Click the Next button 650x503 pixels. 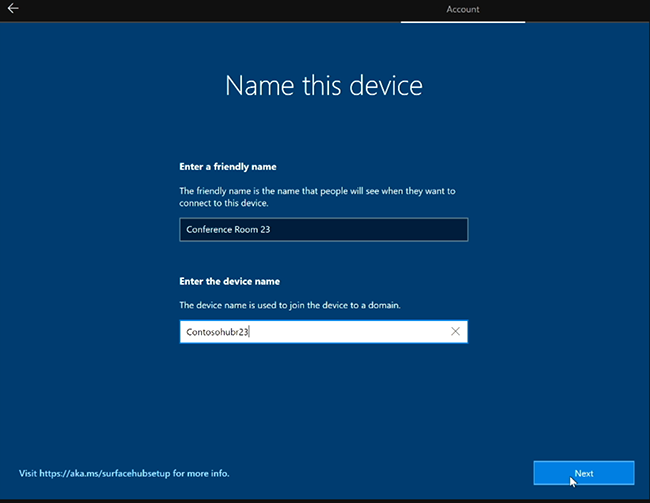click(x=584, y=473)
